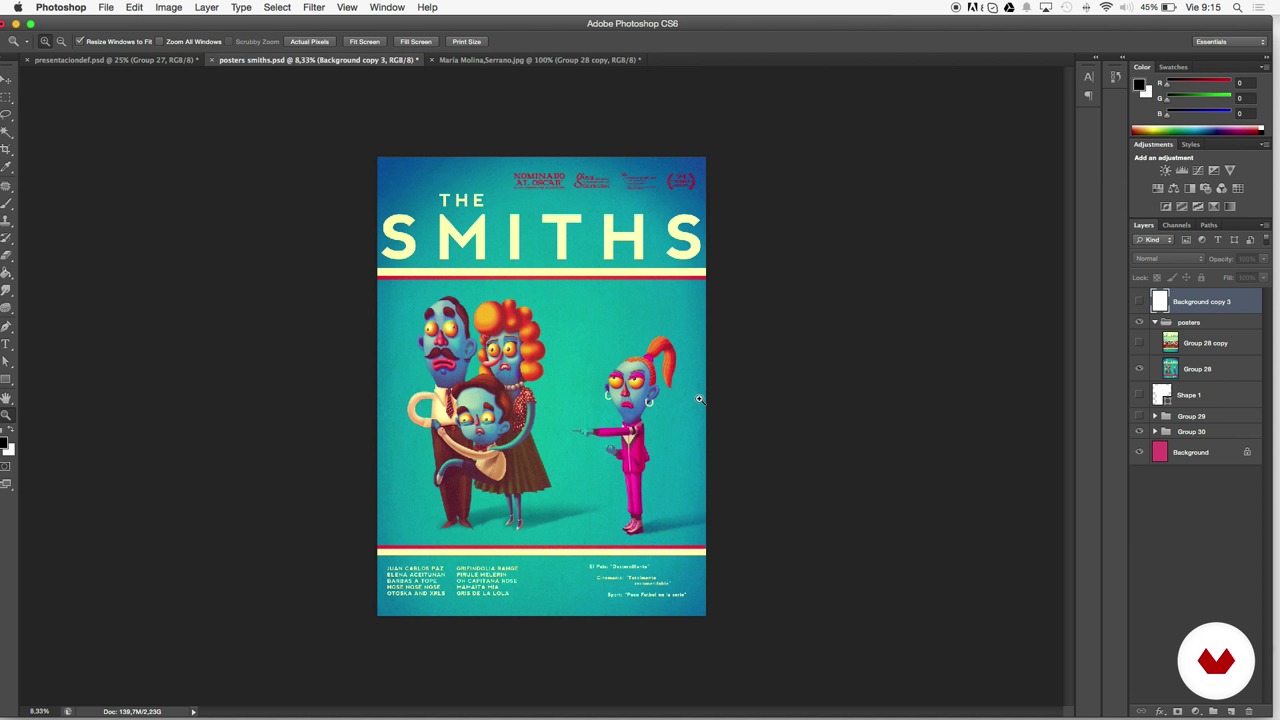Hide the posters group

[x=1139, y=322]
